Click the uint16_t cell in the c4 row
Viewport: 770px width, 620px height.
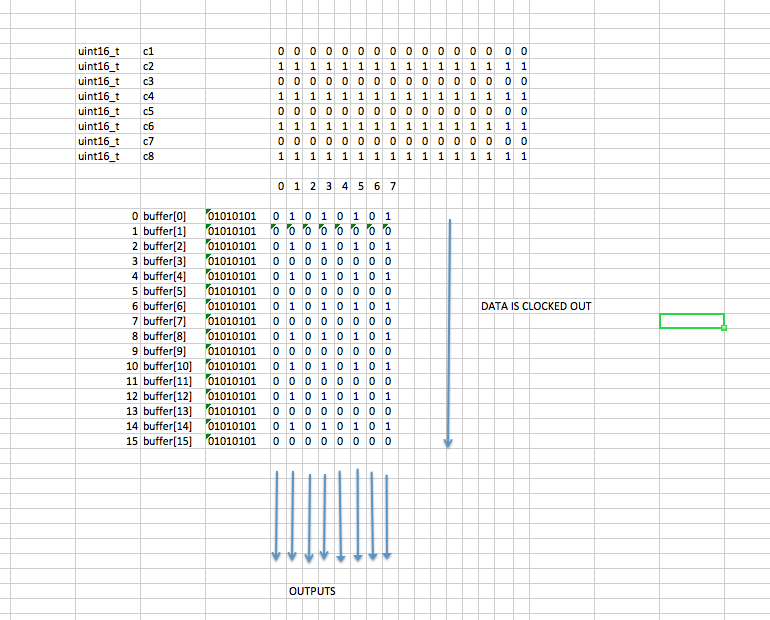click(108, 96)
